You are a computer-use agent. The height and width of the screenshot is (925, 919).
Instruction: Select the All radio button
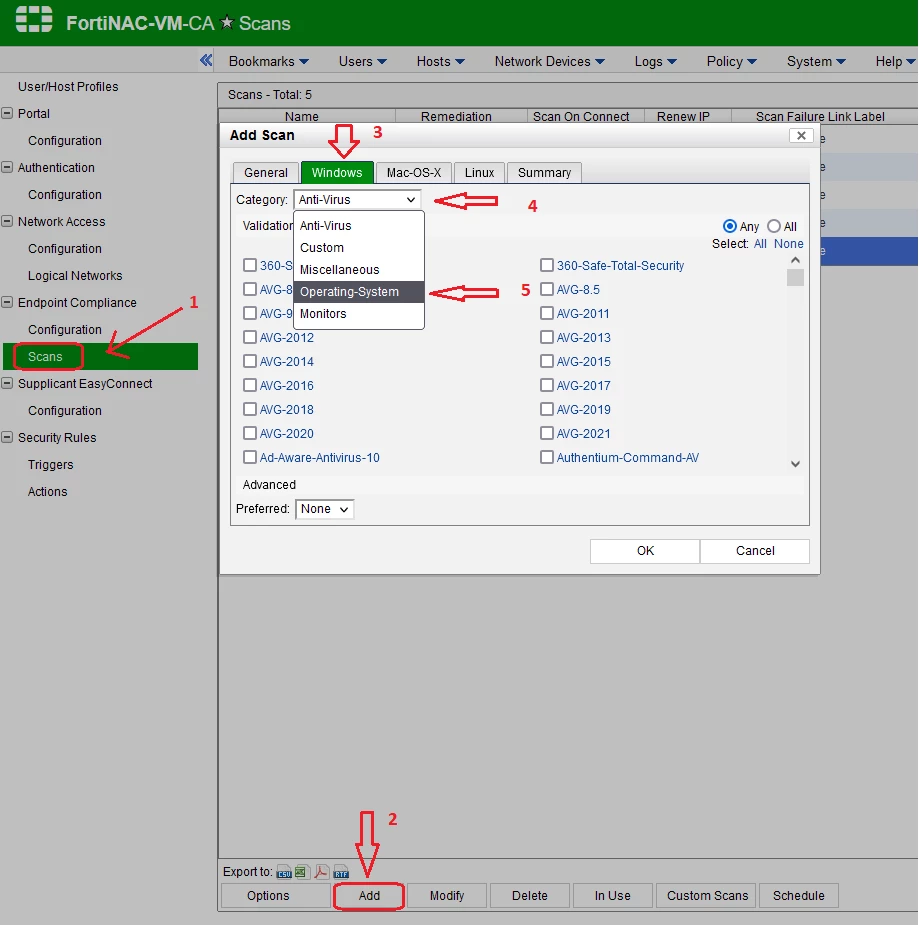pos(774,227)
